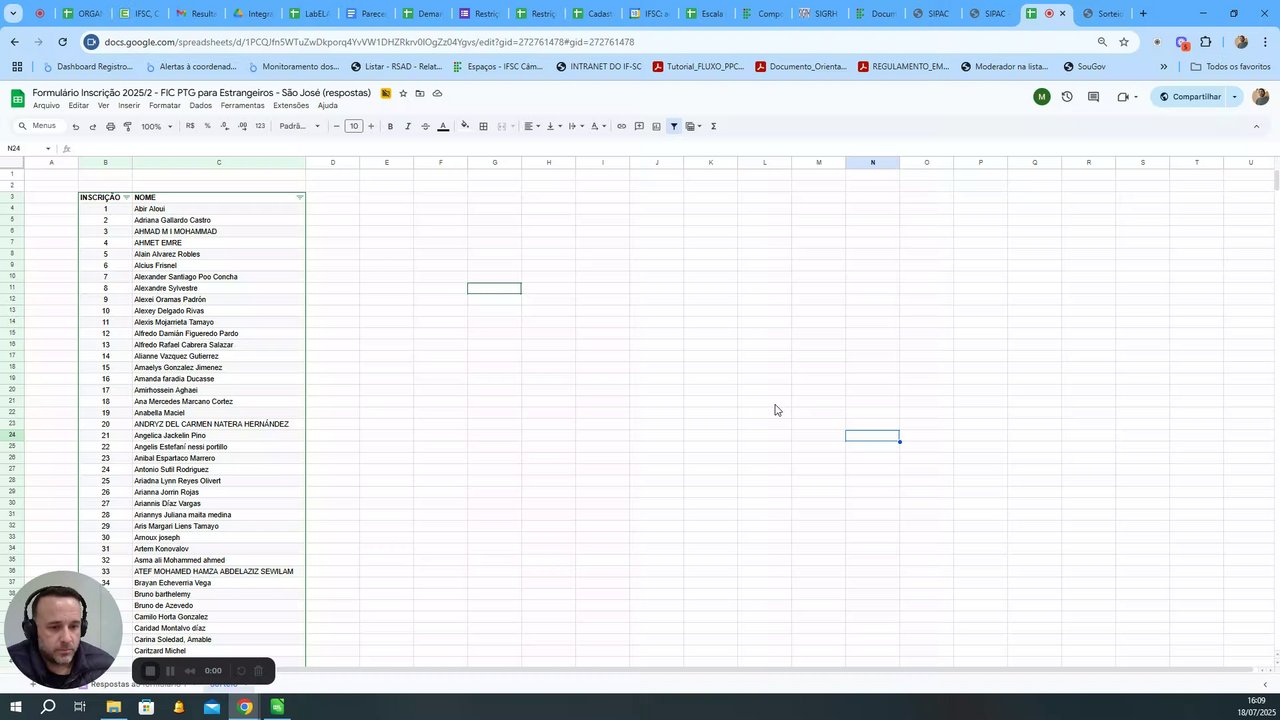
Task: Open the Formatar menu
Action: click(165, 105)
